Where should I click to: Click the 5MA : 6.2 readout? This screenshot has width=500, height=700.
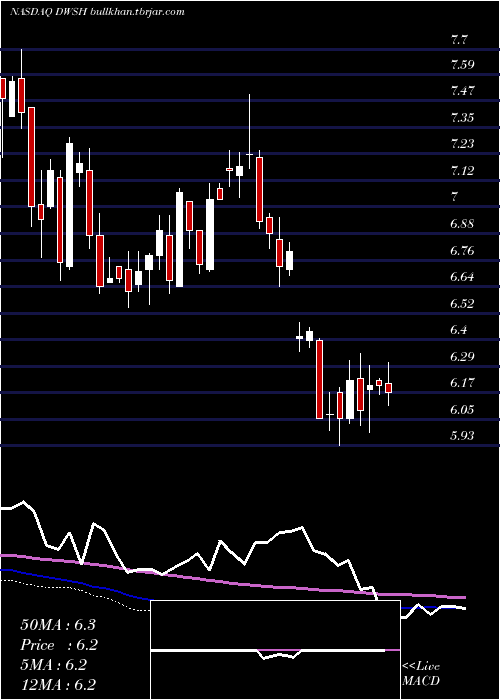tap(53, 665)
